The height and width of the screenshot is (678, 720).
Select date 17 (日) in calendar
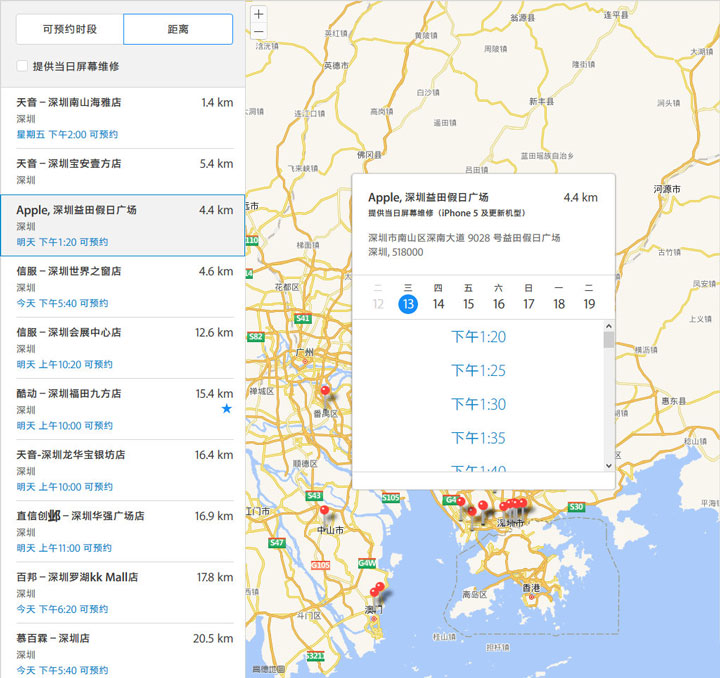pyautogui.click(x=529, y=304)
